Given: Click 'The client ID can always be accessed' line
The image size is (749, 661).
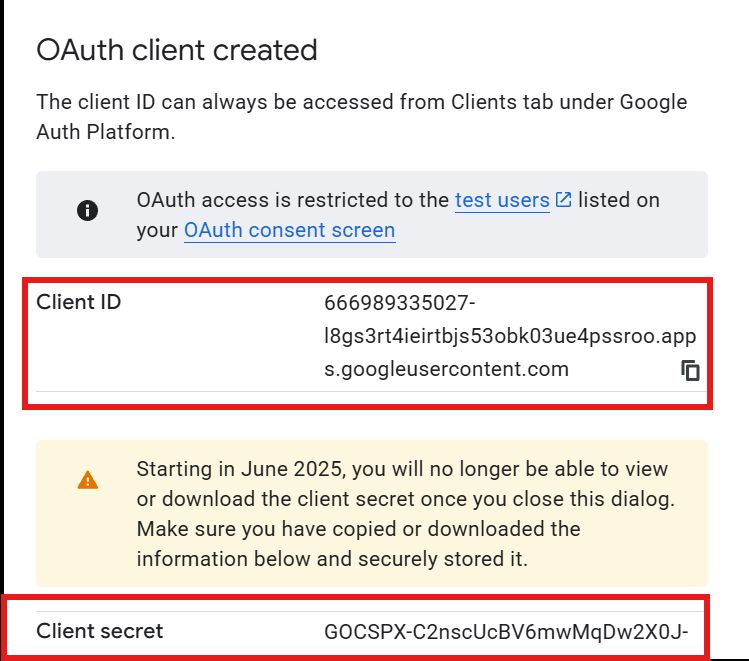Looking at the screenshot, I should pos(361,102).
